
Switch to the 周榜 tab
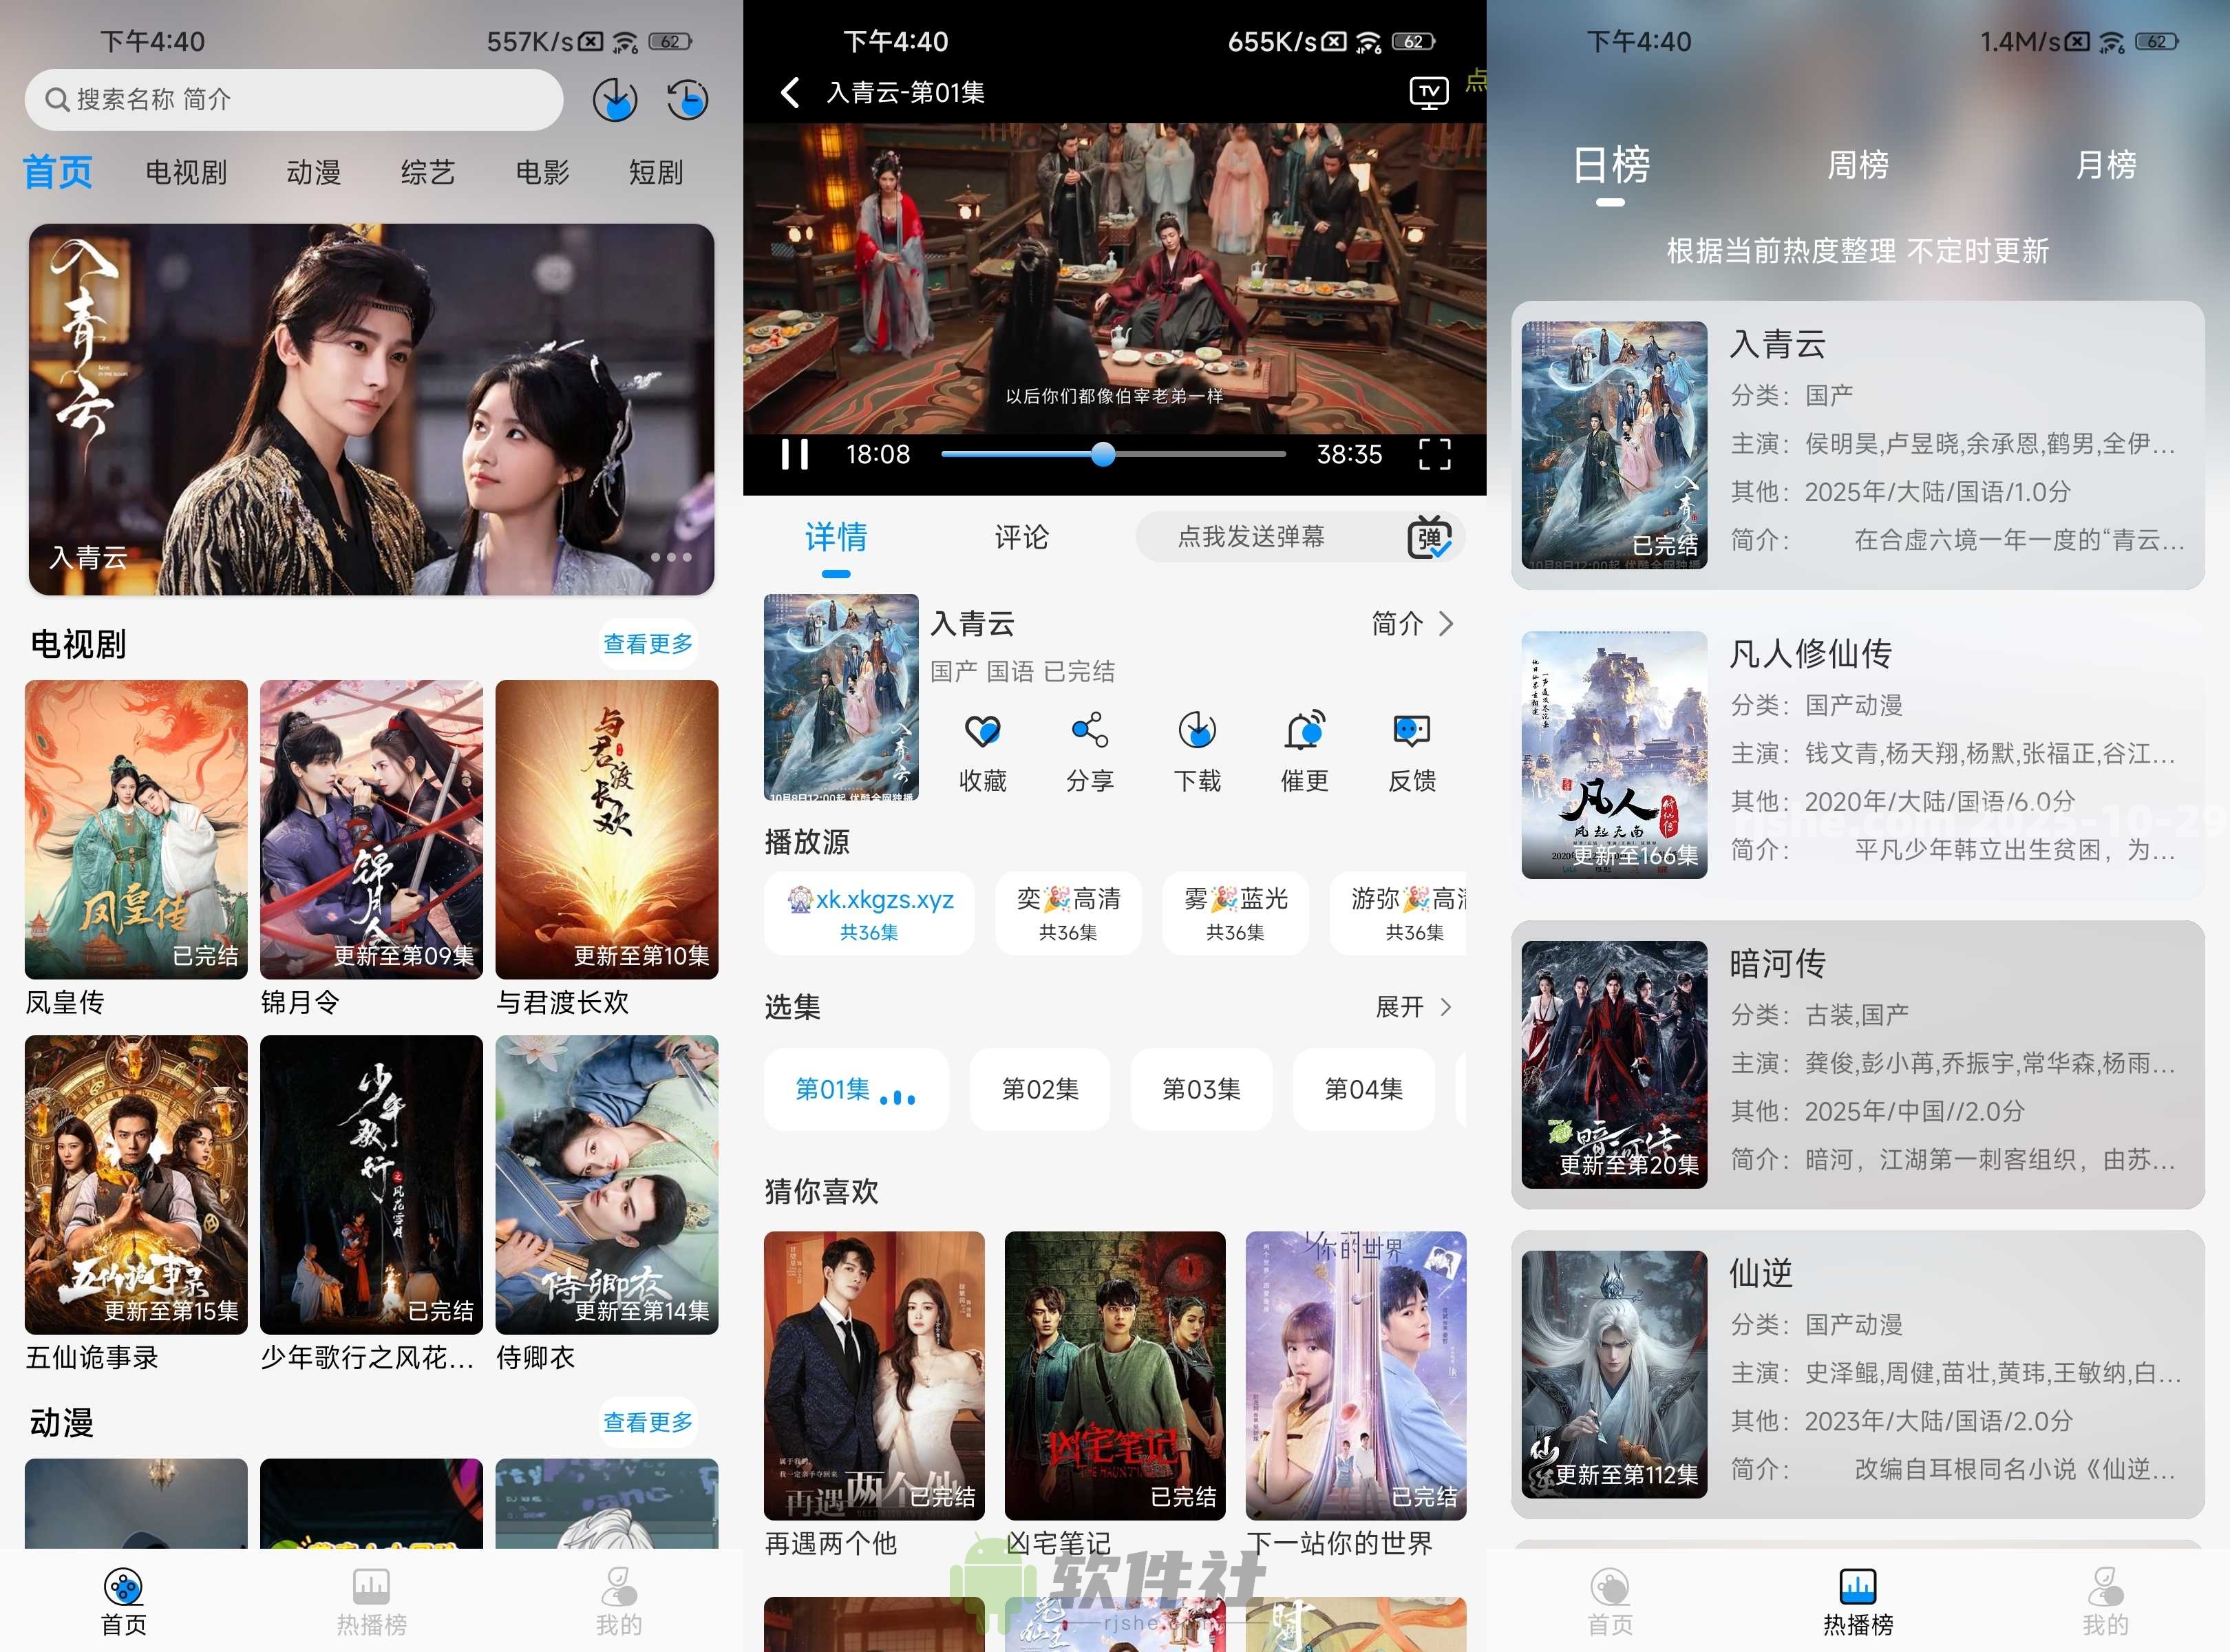[x=1858, y=165]
